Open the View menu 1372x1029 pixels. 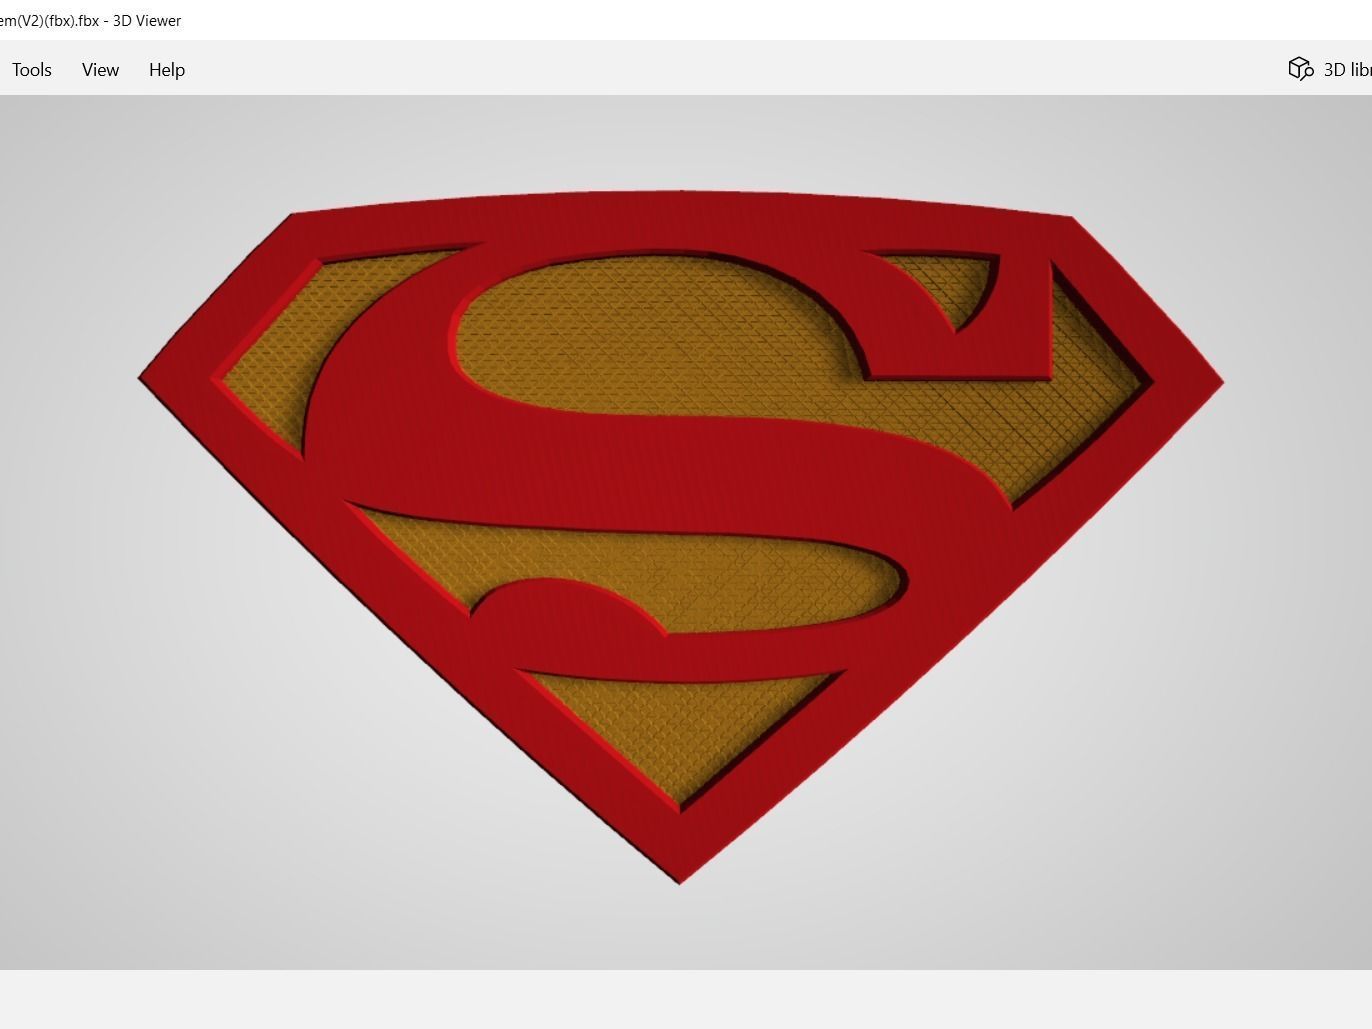[x=100, y=70]
